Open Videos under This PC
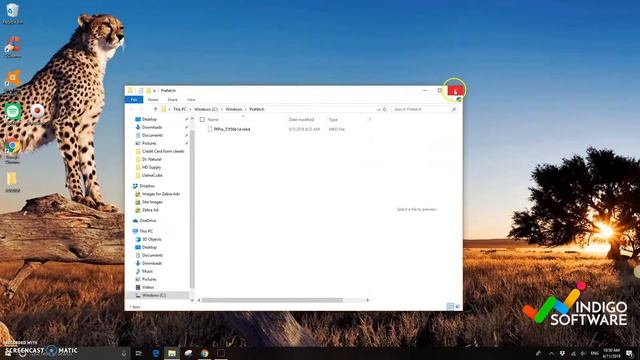 [x=148, y=287]
